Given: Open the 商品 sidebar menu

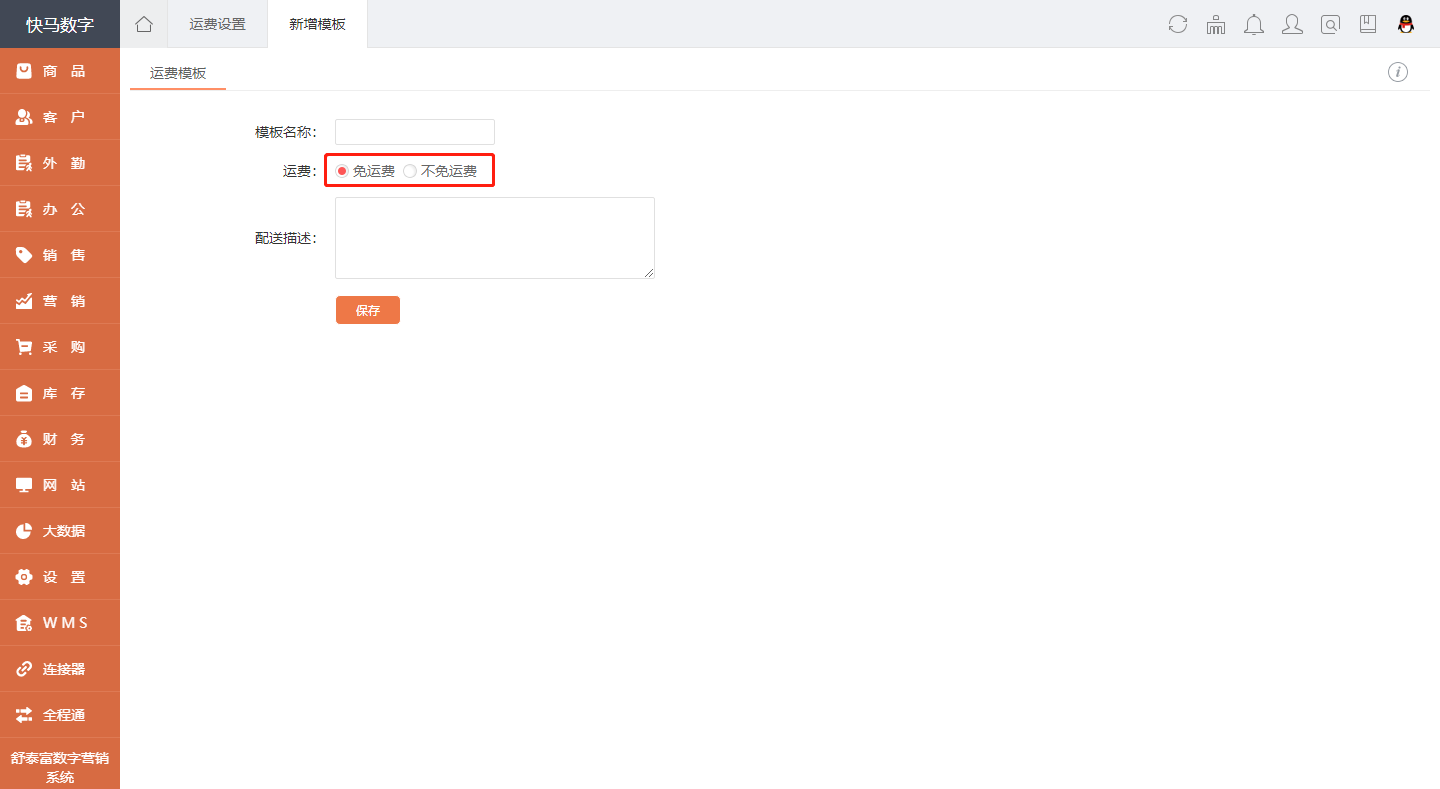Looking at the screenshot, I should coord(60,71).
